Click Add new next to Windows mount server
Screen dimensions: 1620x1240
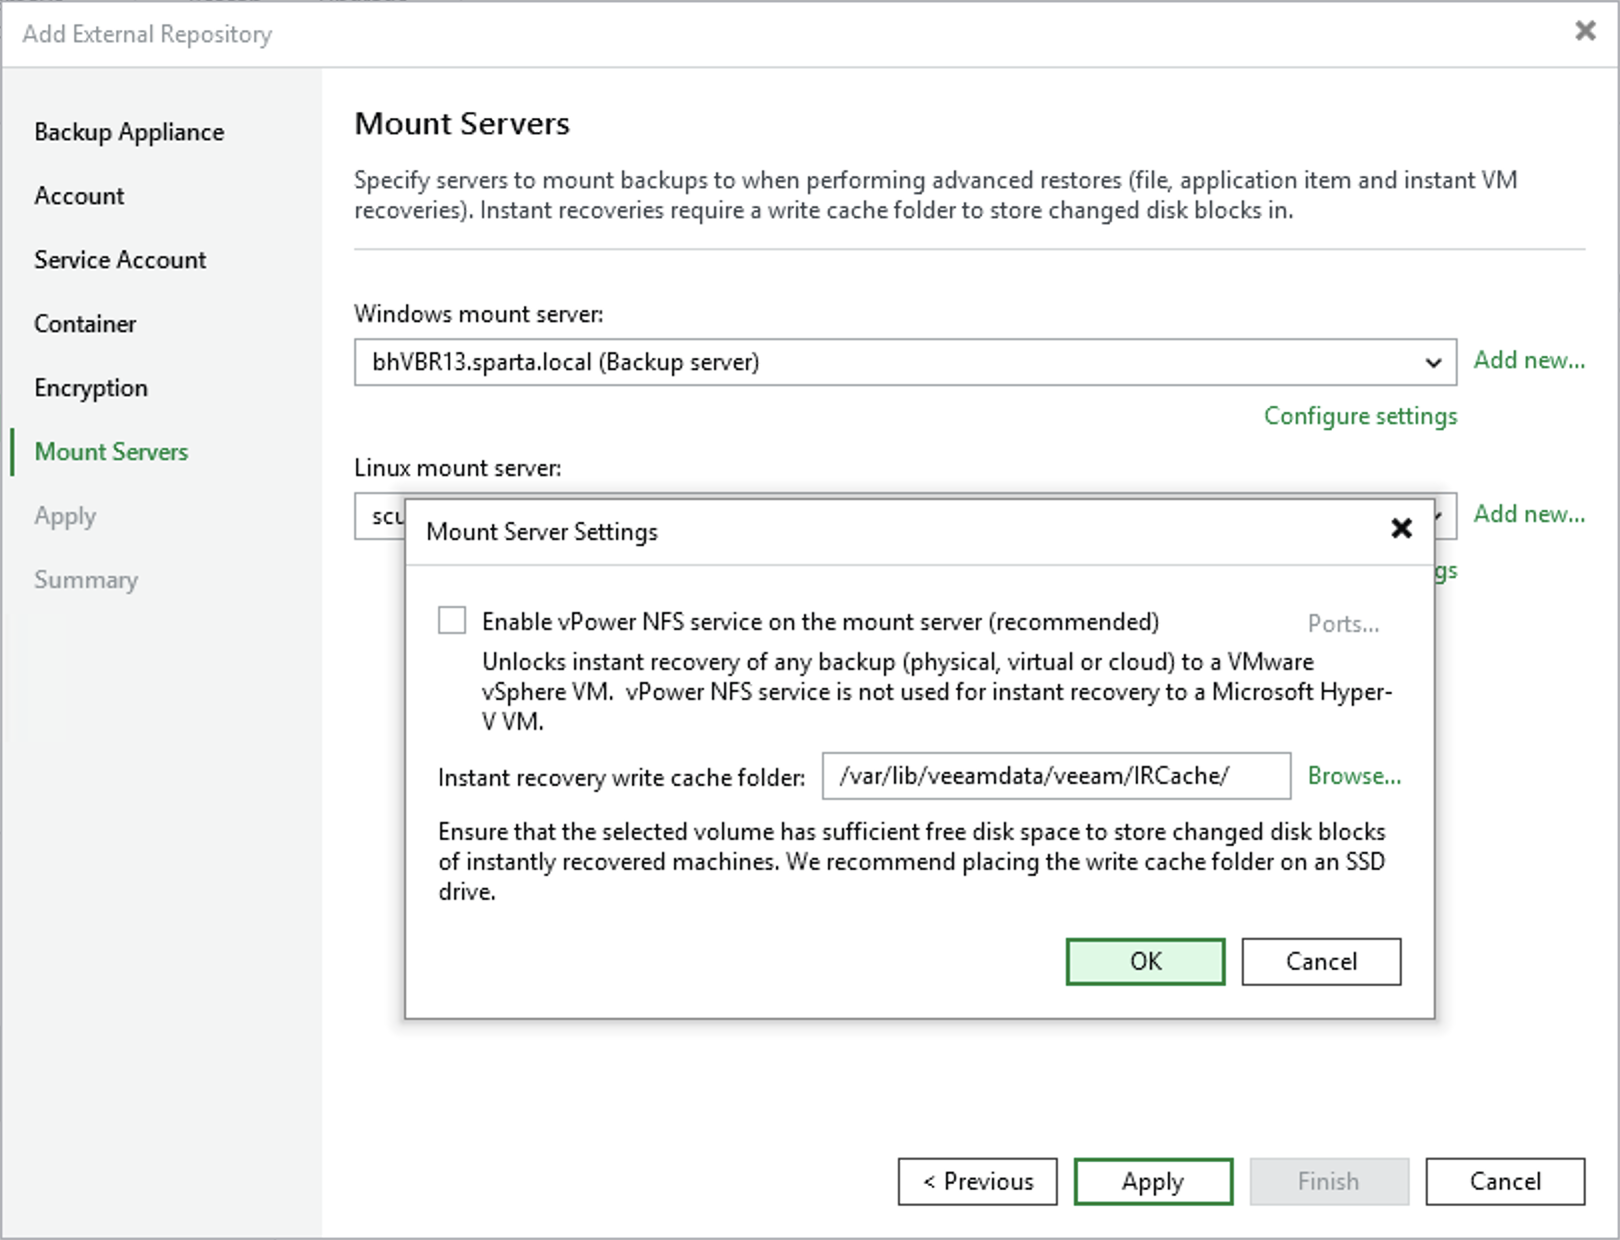pyautogui.click(x=1529, y=360)
